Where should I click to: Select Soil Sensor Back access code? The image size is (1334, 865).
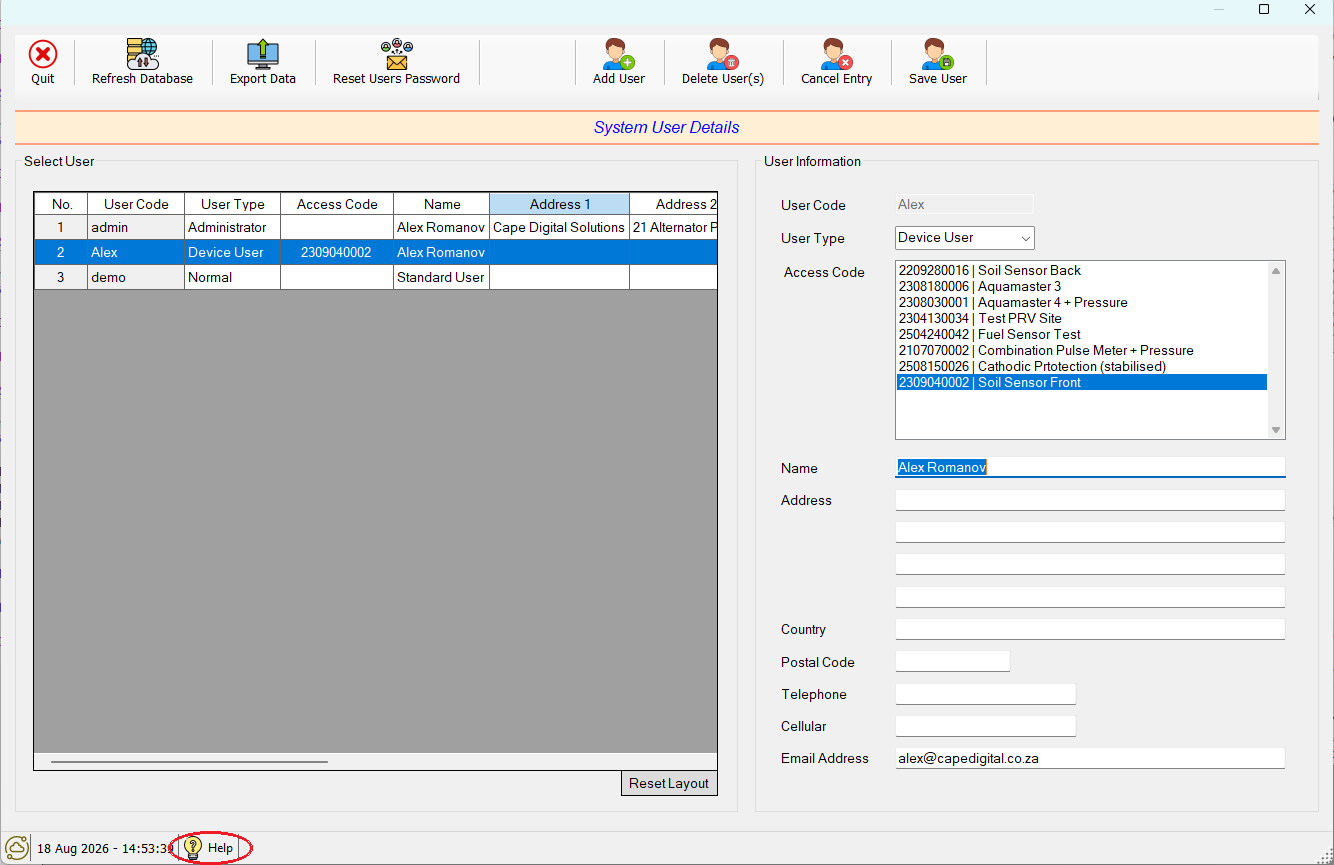[x=1082, y=270]
